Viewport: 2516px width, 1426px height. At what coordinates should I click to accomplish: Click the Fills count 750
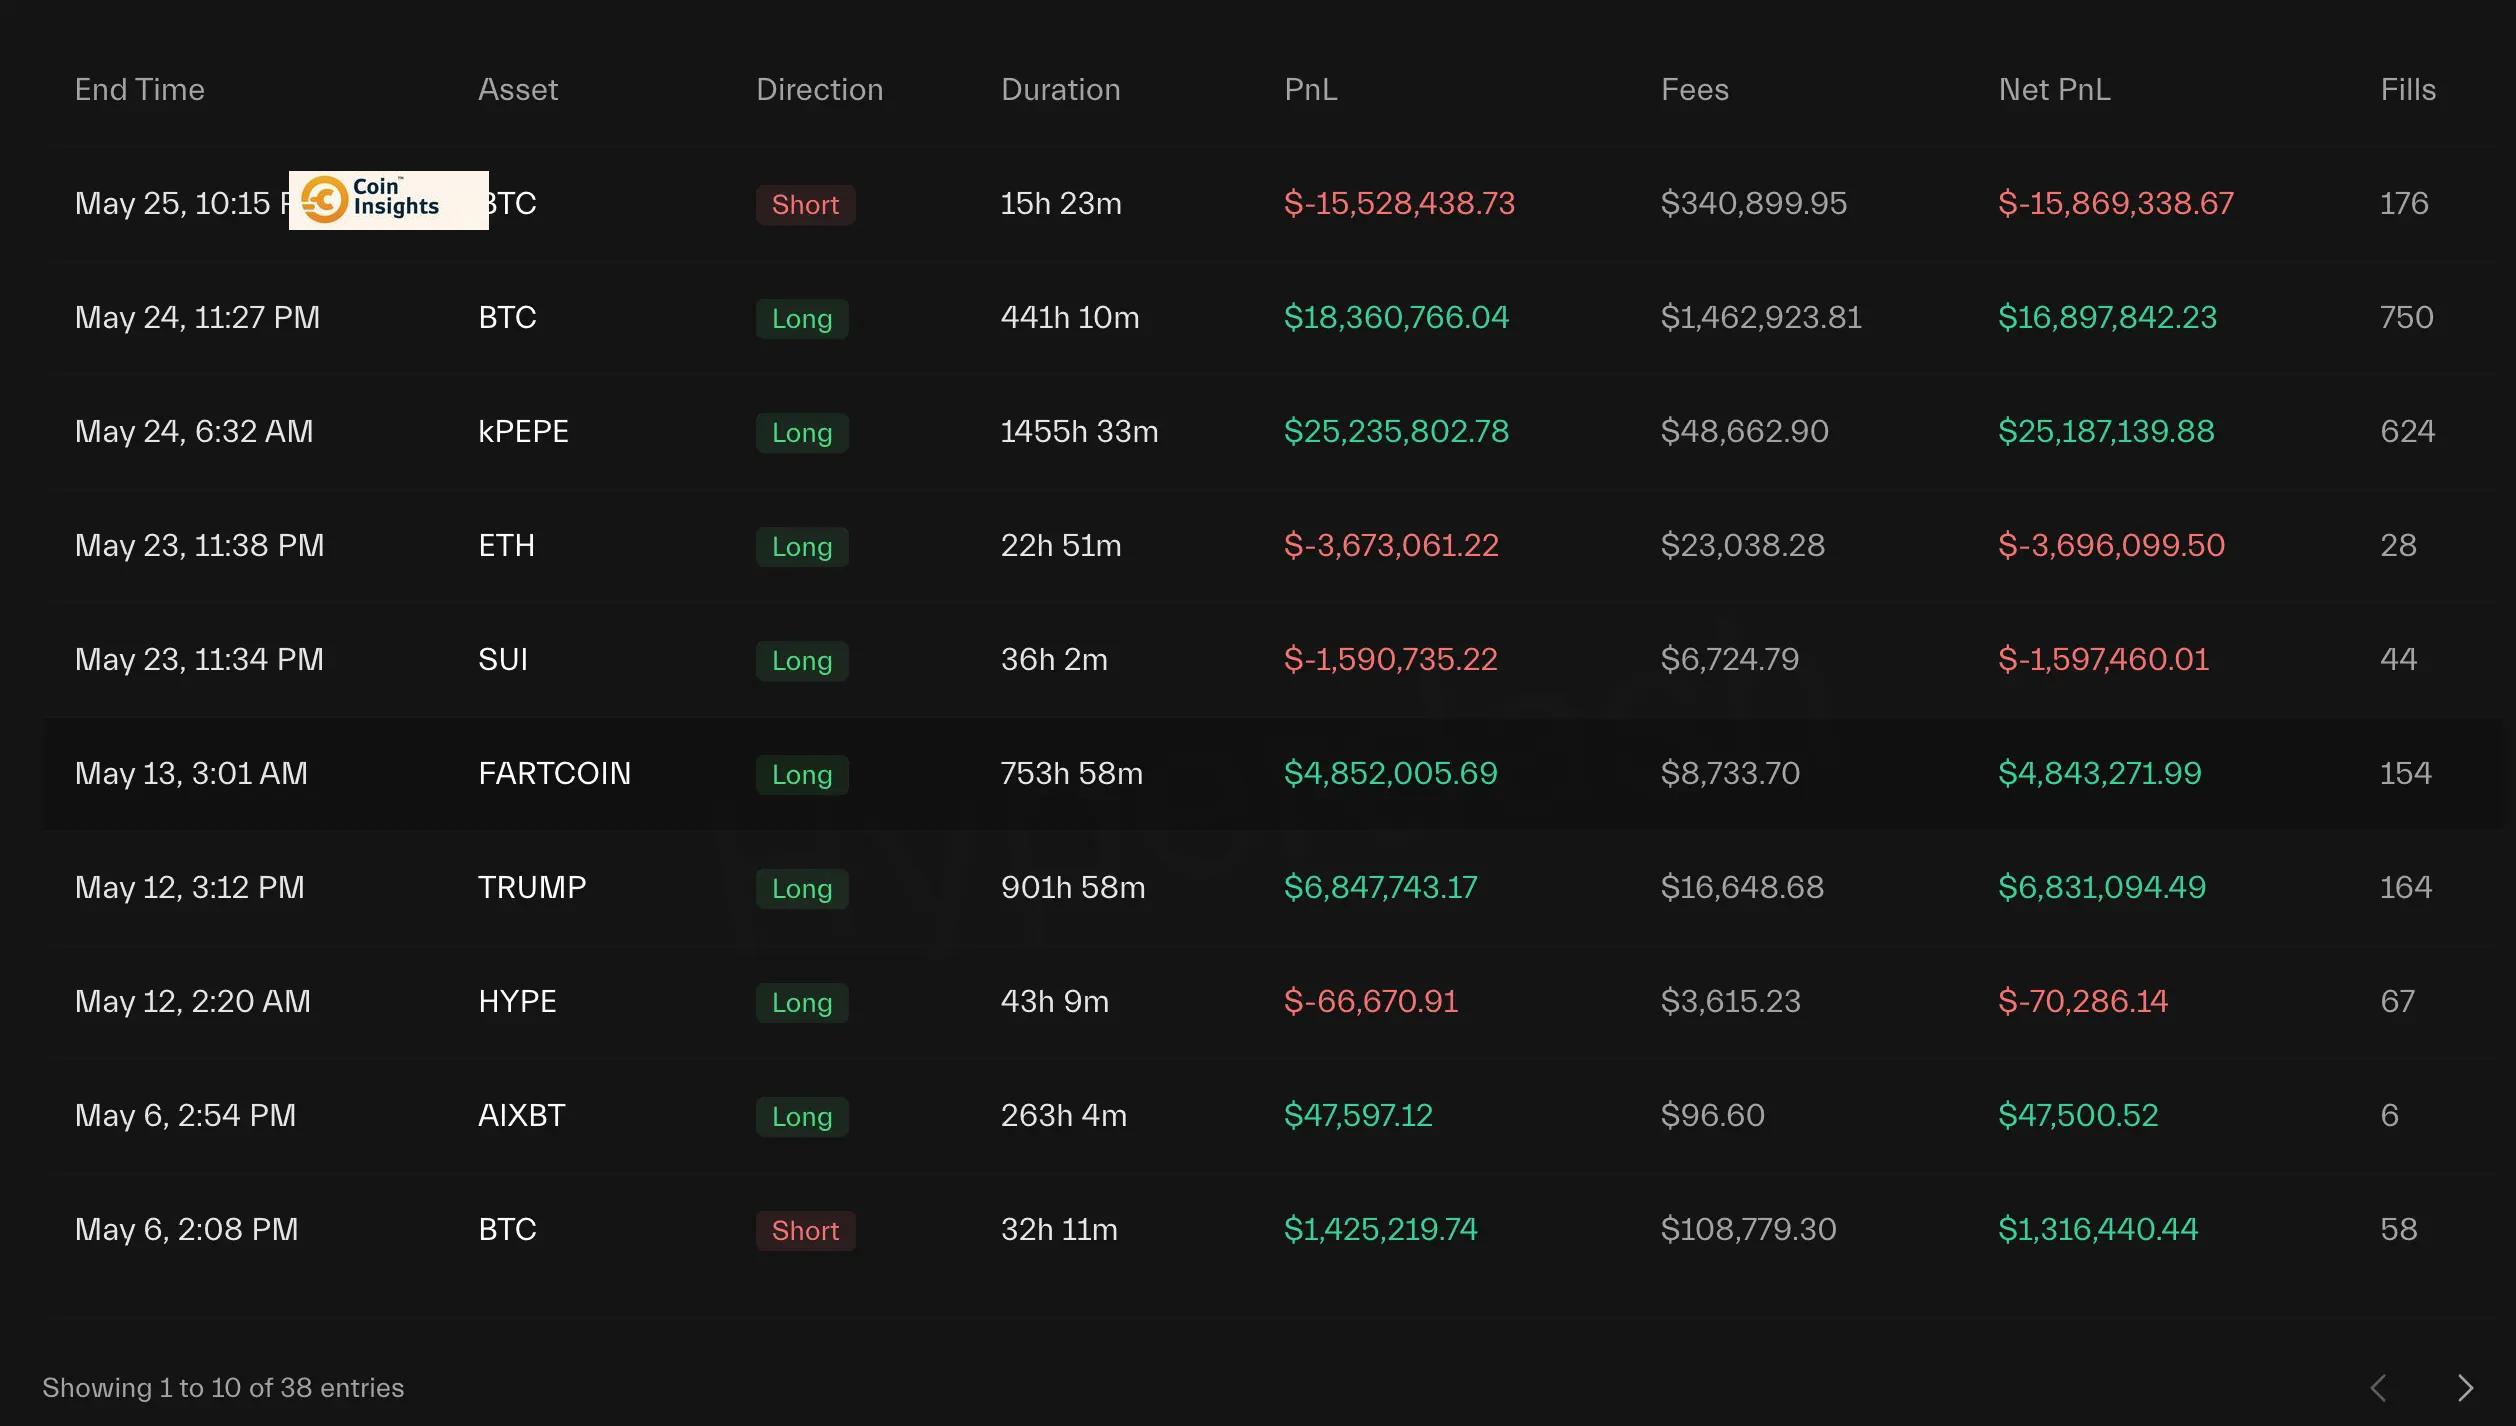click(2407, 317)
